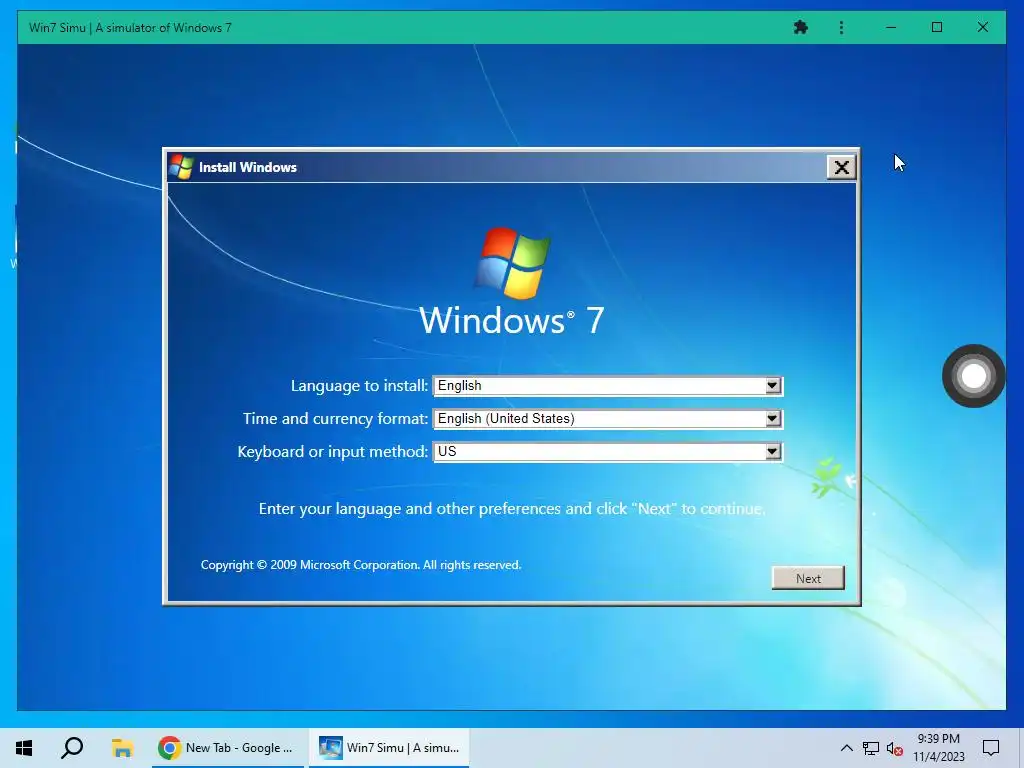
Task: Open network status tray icon
Action: [871, 748]
